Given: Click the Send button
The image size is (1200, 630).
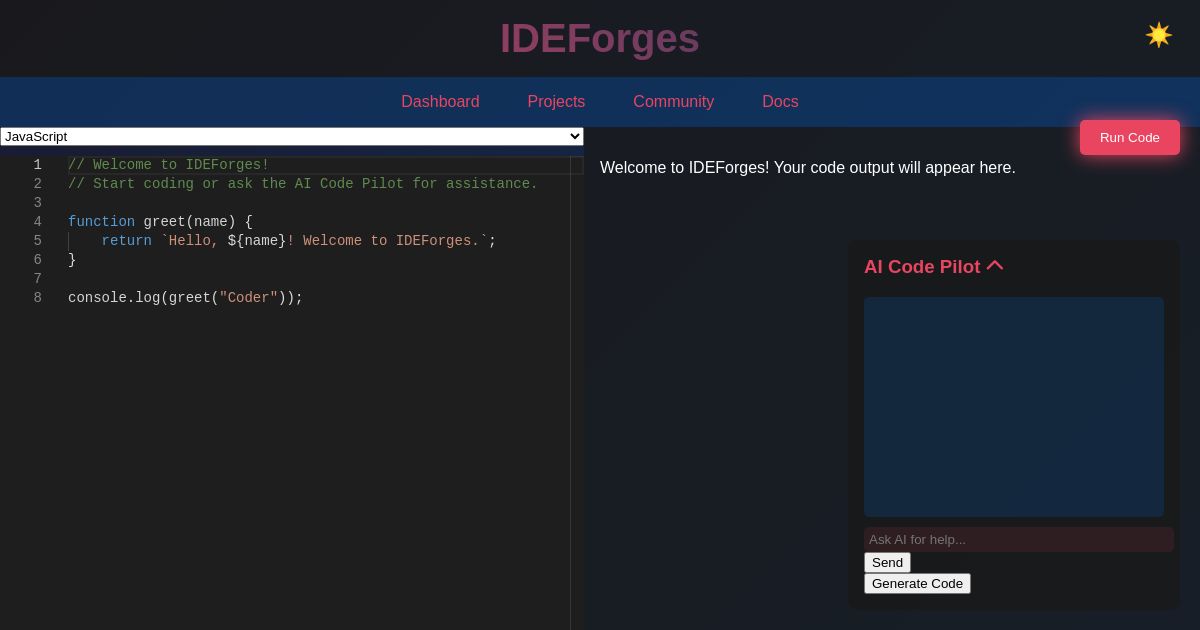Looking at the screenshot, I should 887,562.
